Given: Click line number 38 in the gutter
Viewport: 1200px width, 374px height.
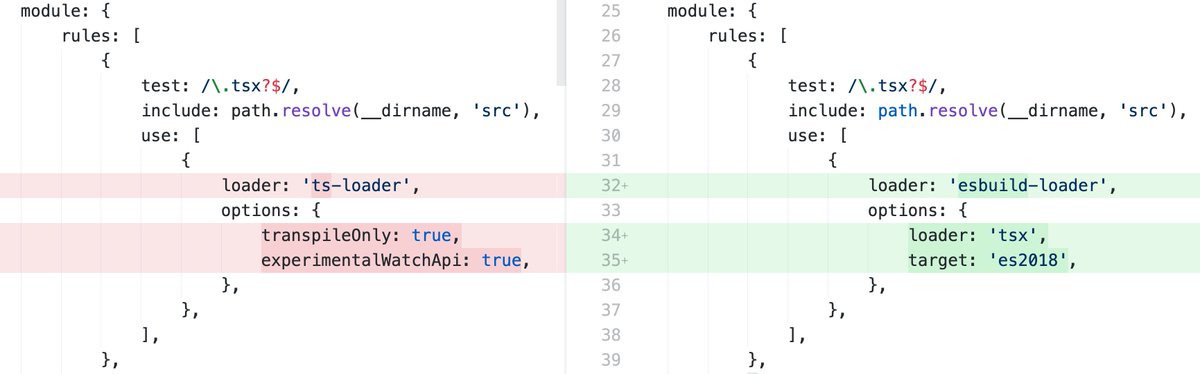Looking at the screenshot, I should pyautogui.click(x=612, y=336).
